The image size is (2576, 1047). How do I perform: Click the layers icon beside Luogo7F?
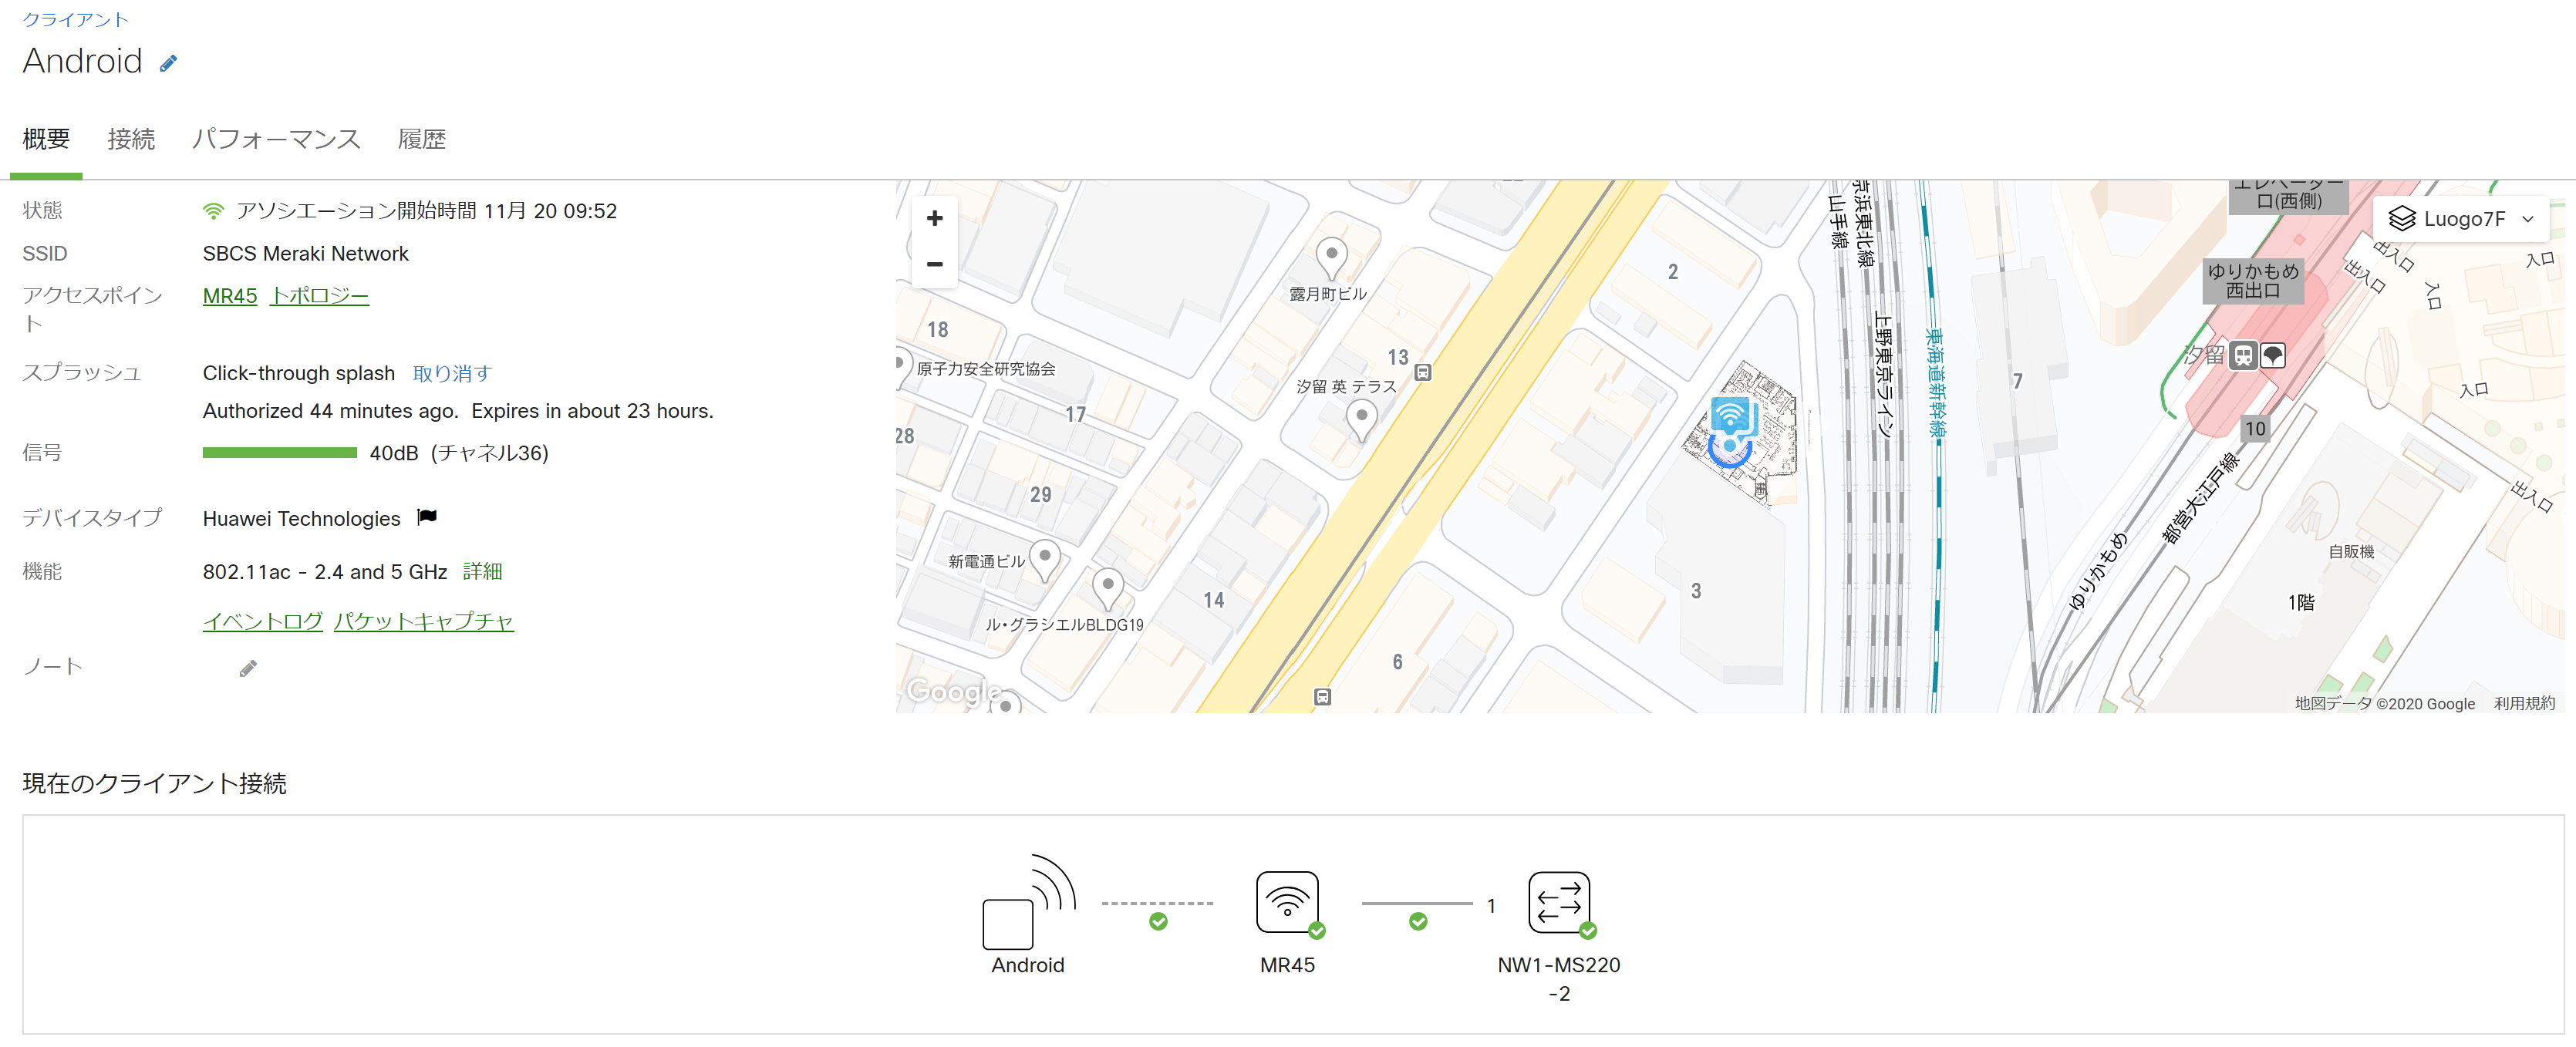2401,219
